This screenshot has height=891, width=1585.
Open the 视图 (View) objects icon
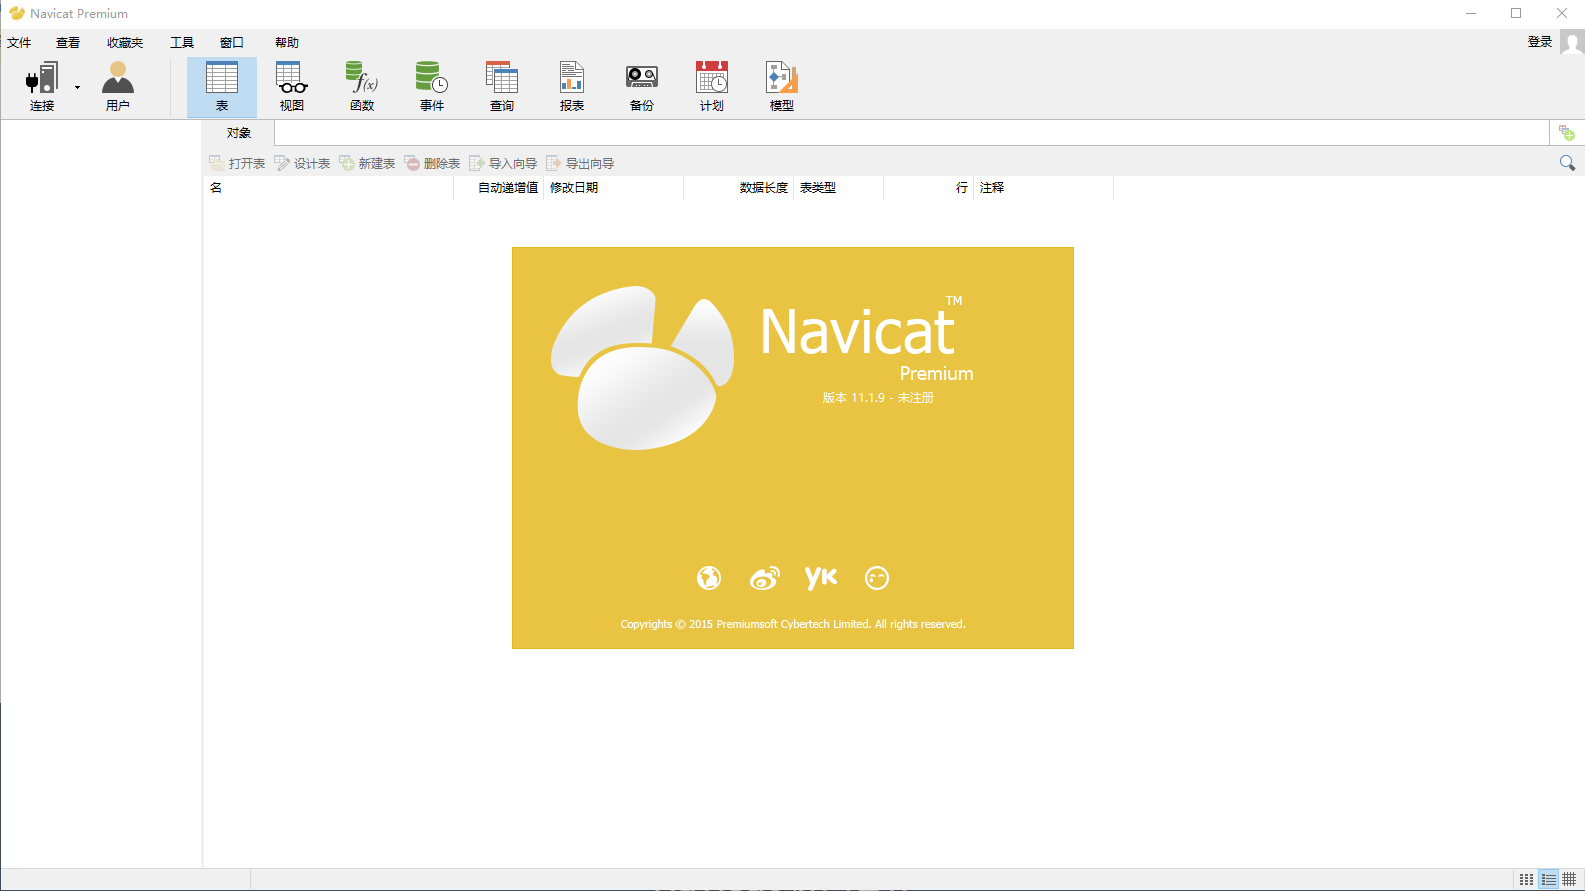292,87
